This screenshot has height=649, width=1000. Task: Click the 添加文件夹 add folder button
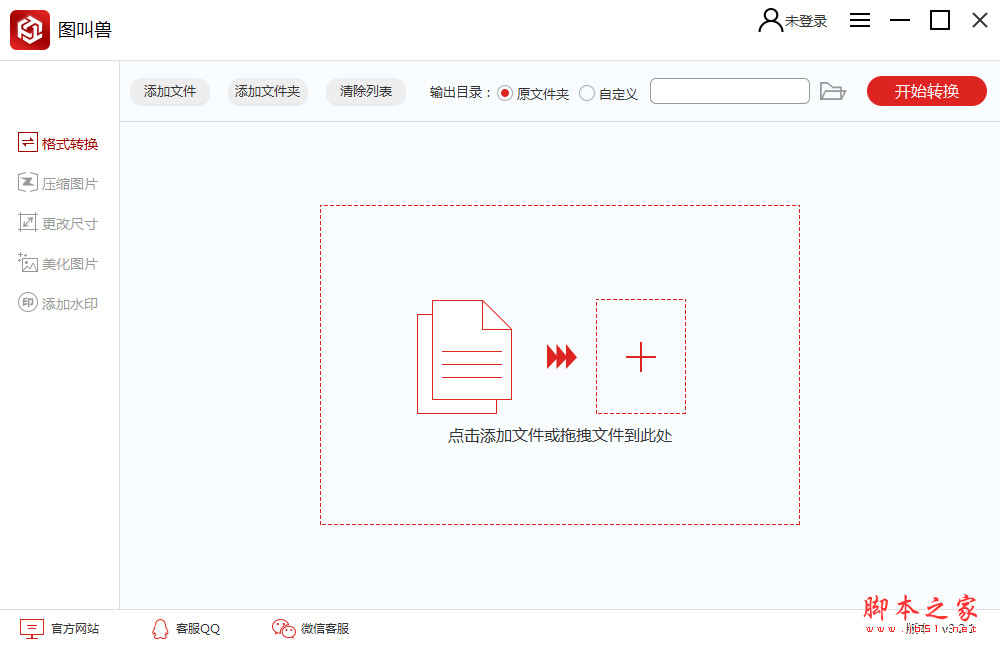(267, 91)
